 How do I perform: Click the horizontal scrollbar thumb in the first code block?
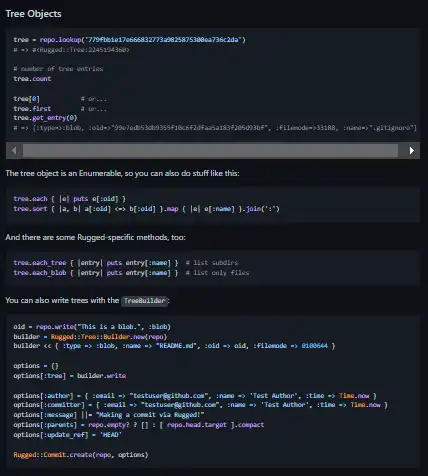point(210,151)
